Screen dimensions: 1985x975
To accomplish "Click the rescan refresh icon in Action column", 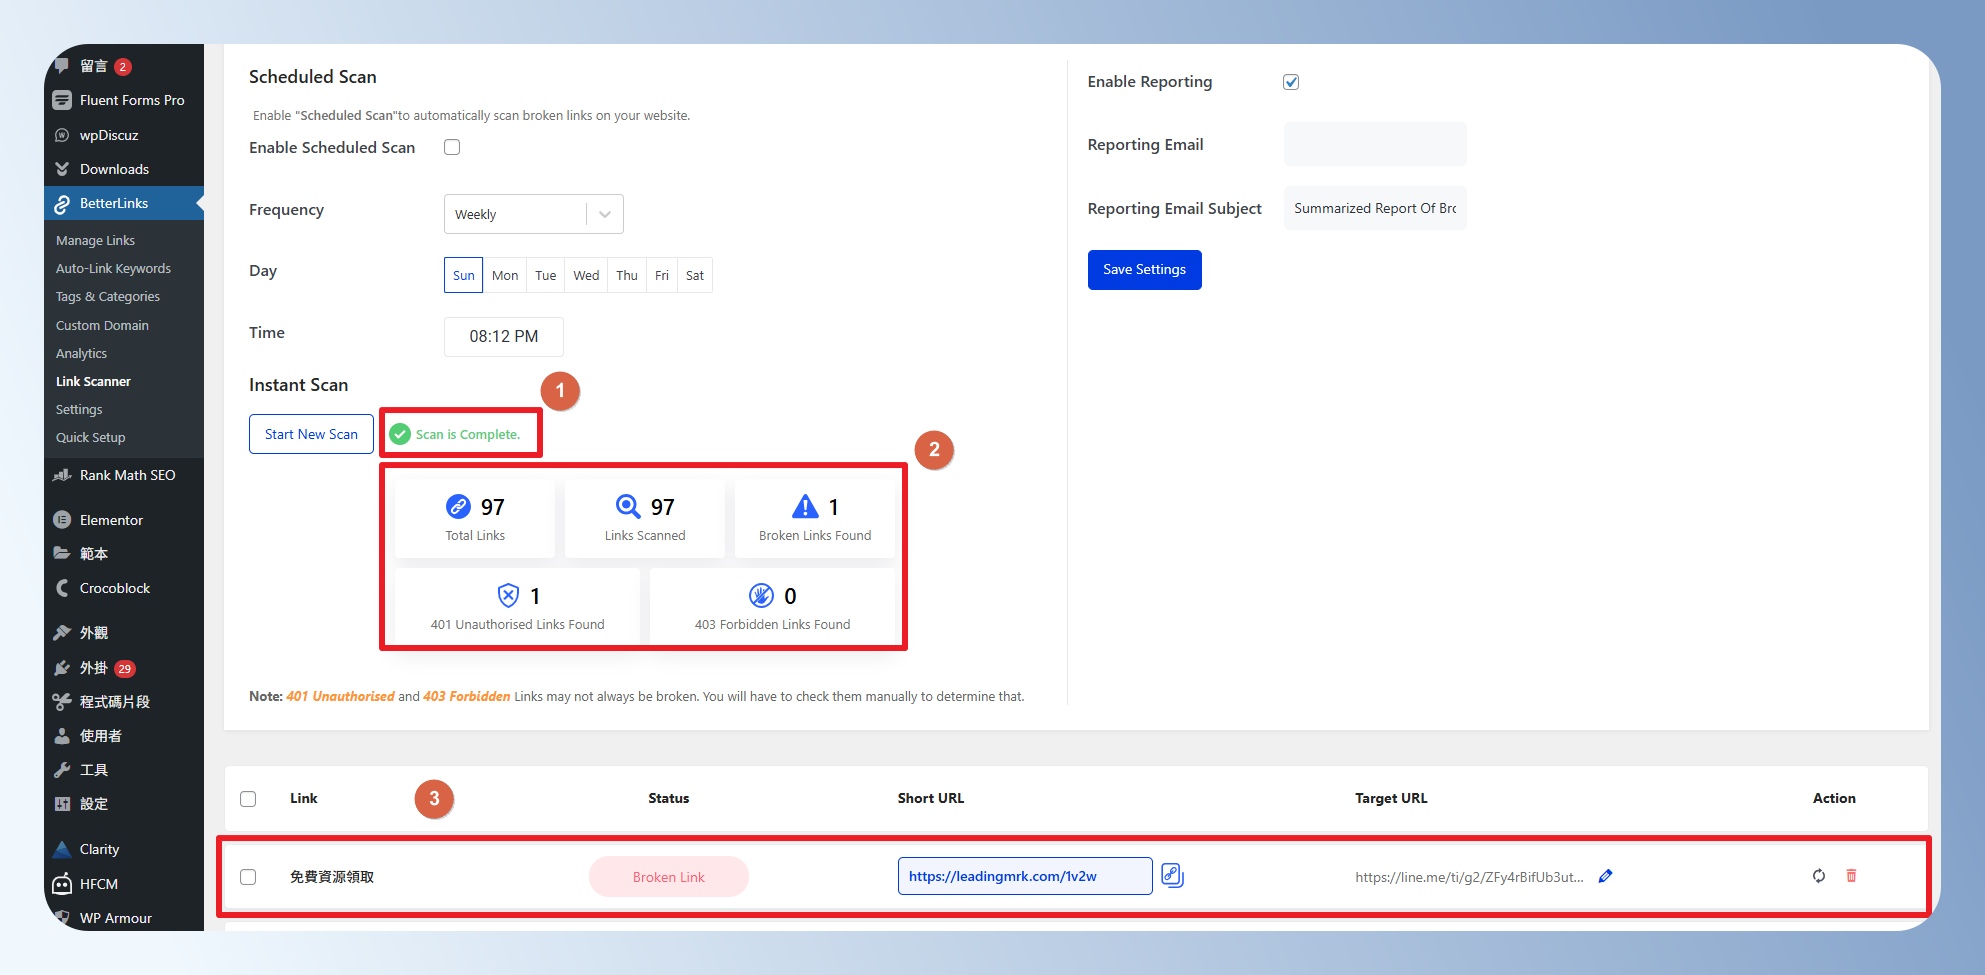I will point(1818,876).
